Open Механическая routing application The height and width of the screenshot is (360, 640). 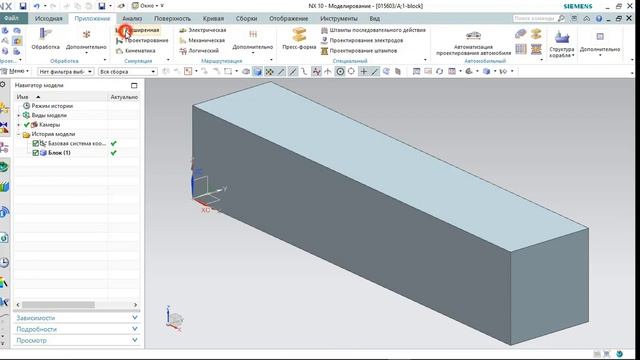(x=202, y=40)
